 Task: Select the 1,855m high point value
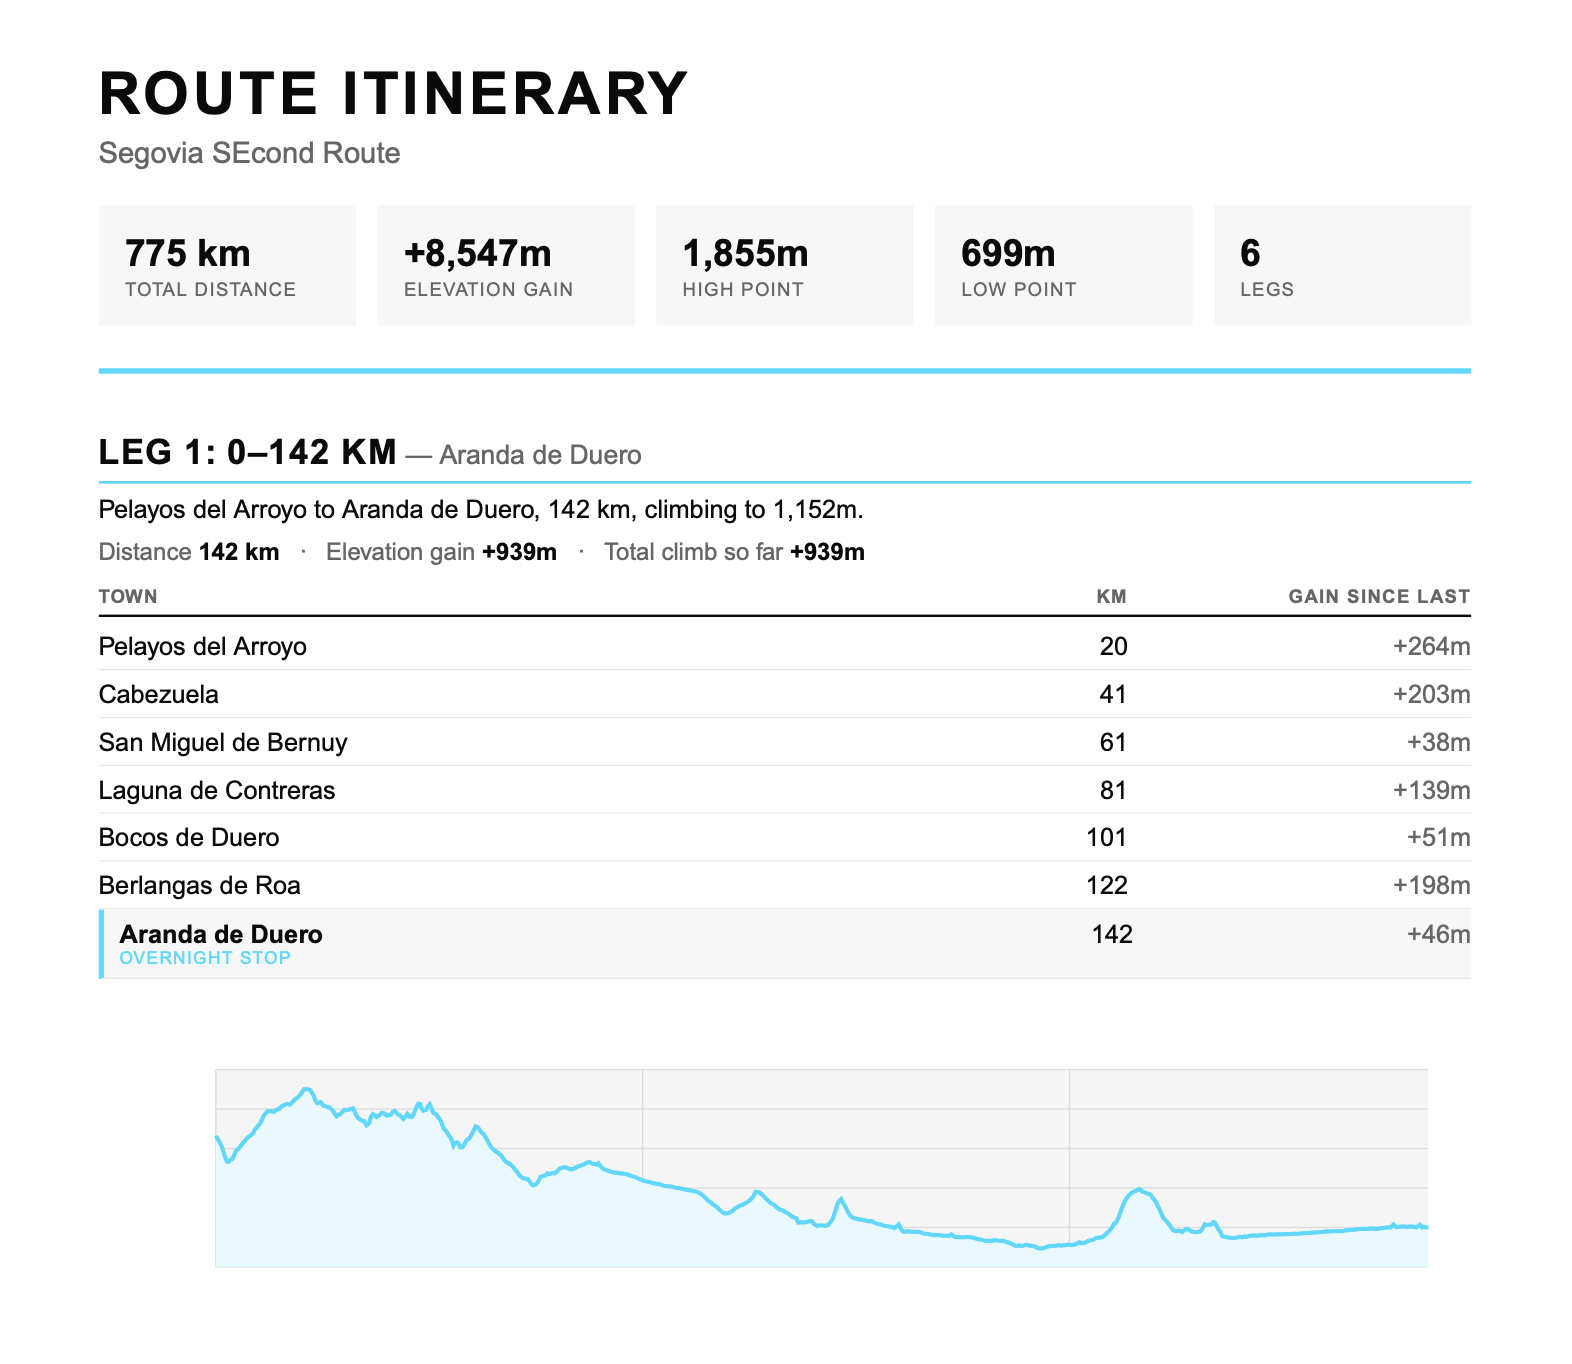(x=745, y=254)
